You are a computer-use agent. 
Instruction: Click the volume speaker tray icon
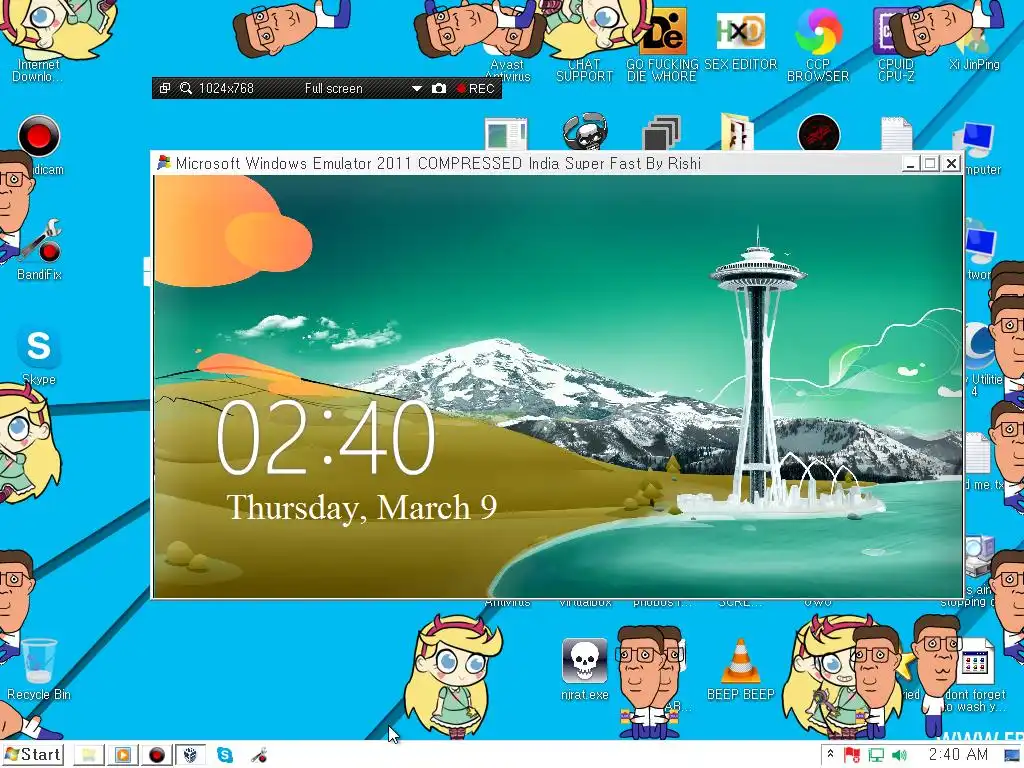pyautogui.click(x=899, y=756)
